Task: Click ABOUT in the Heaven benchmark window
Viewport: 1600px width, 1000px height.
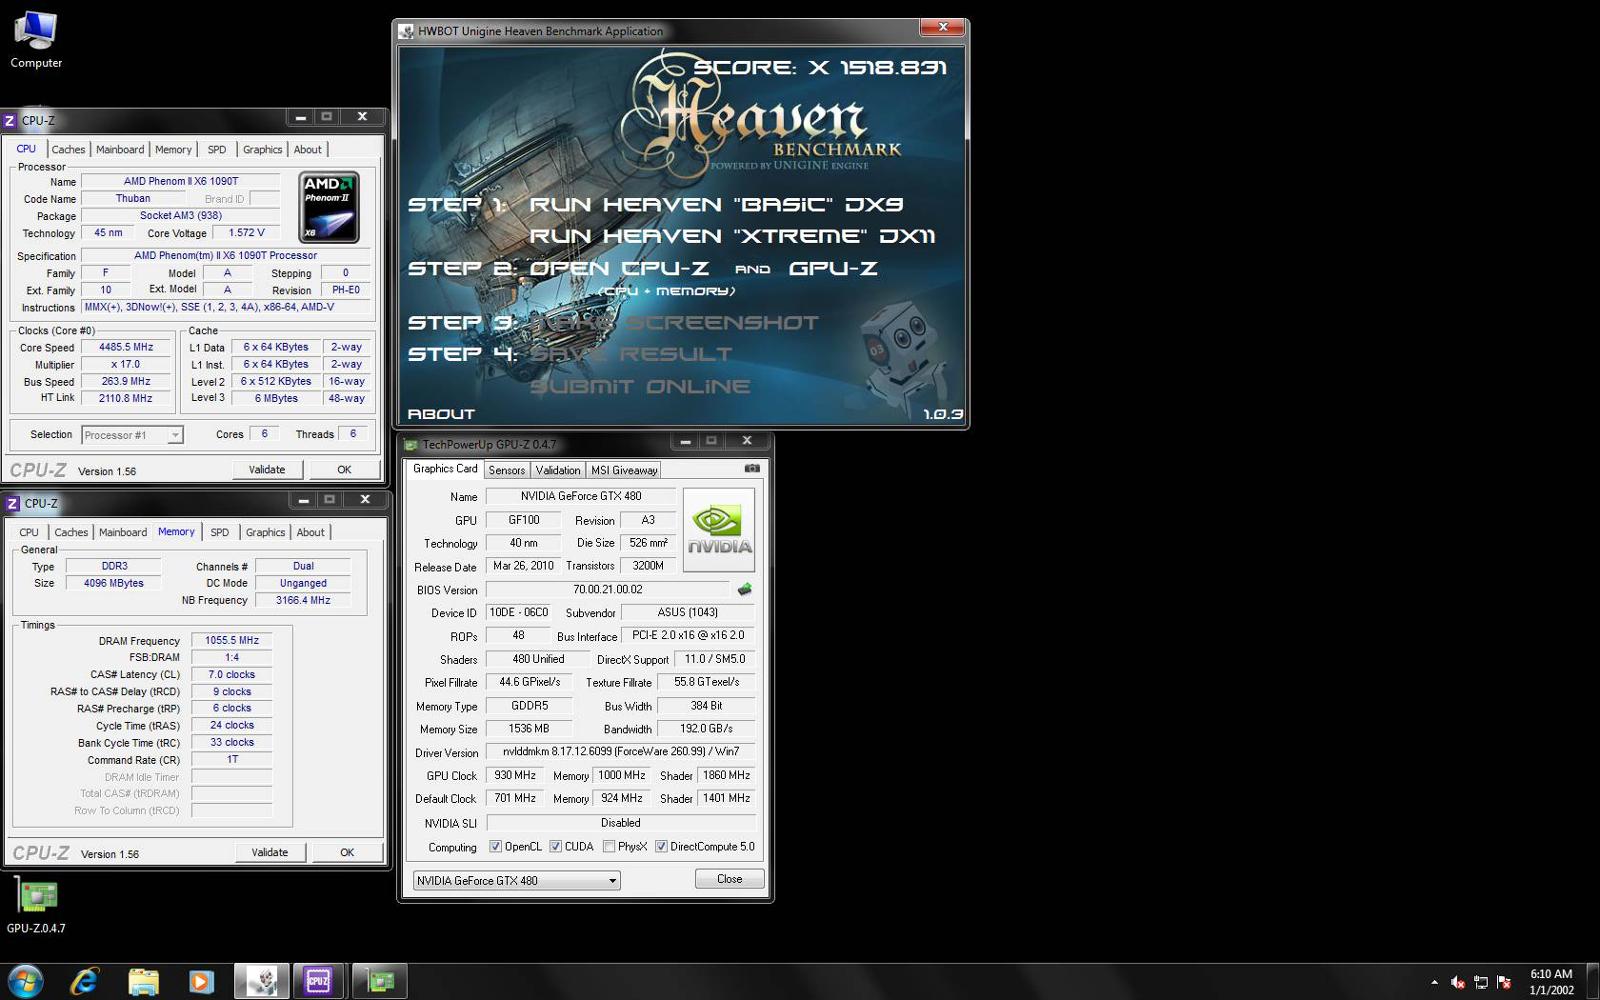Action: pyautogui.click(x=441, y=414)
